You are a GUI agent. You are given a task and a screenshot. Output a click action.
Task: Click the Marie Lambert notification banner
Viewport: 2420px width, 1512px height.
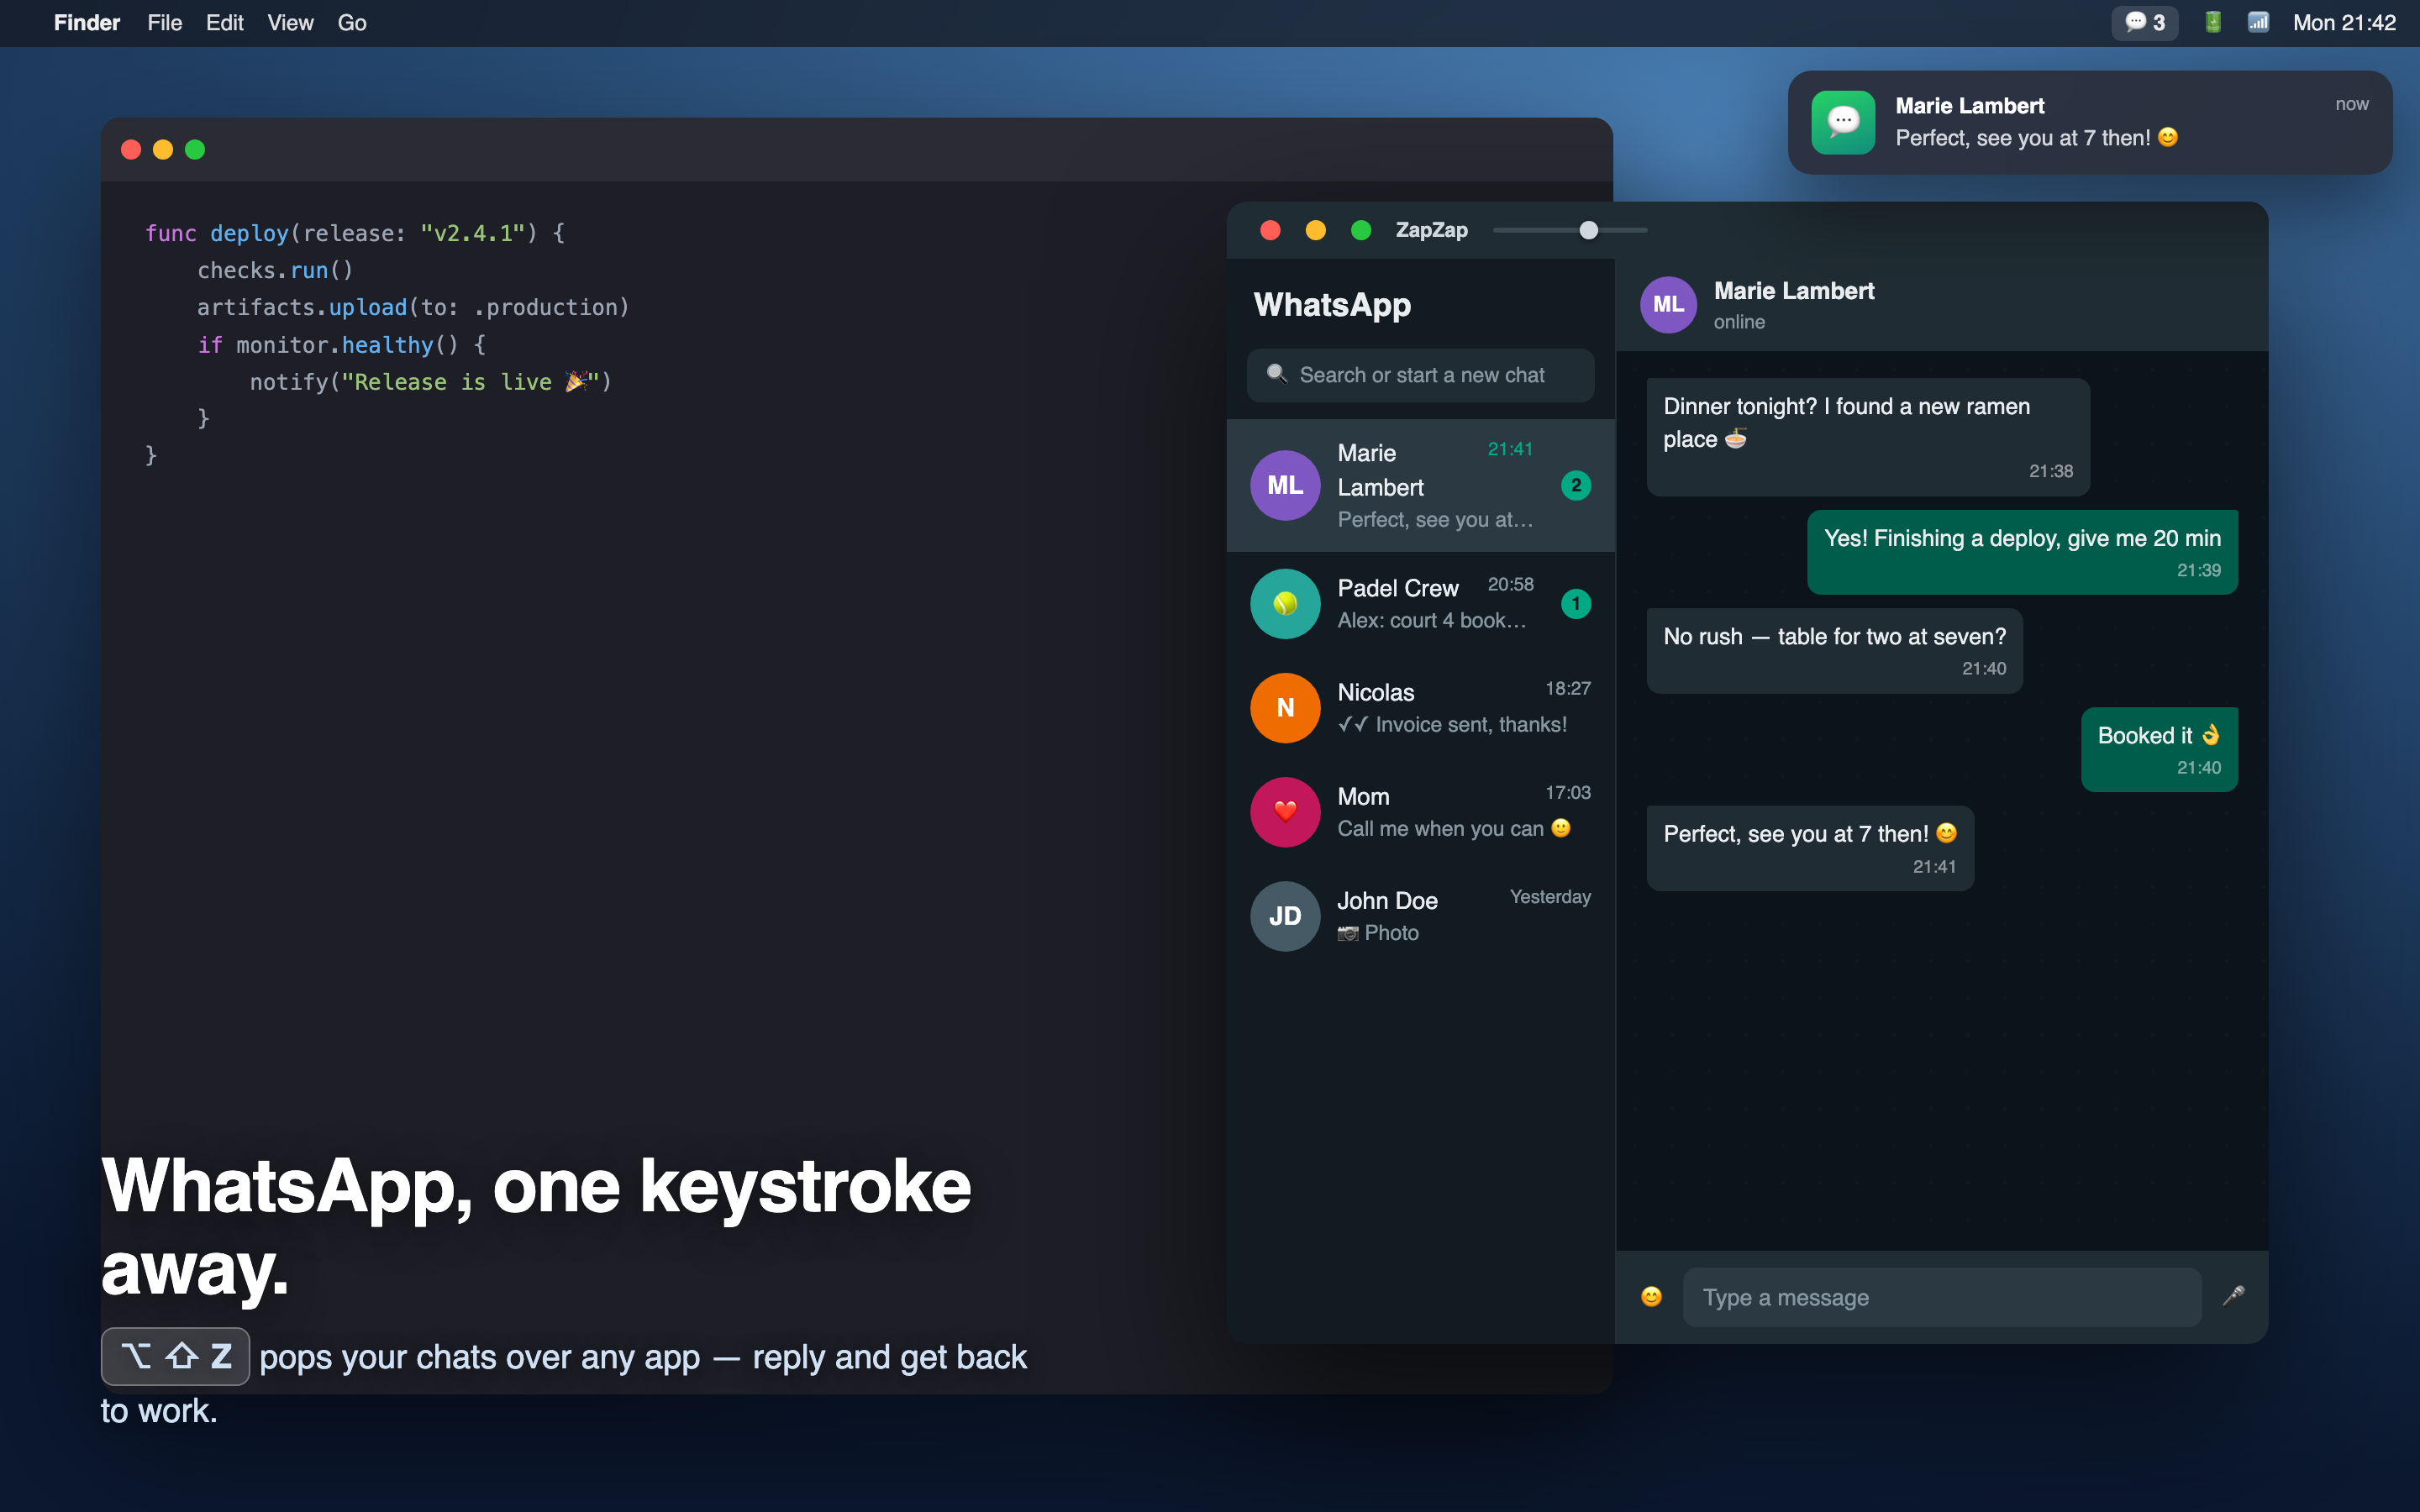2090,122
